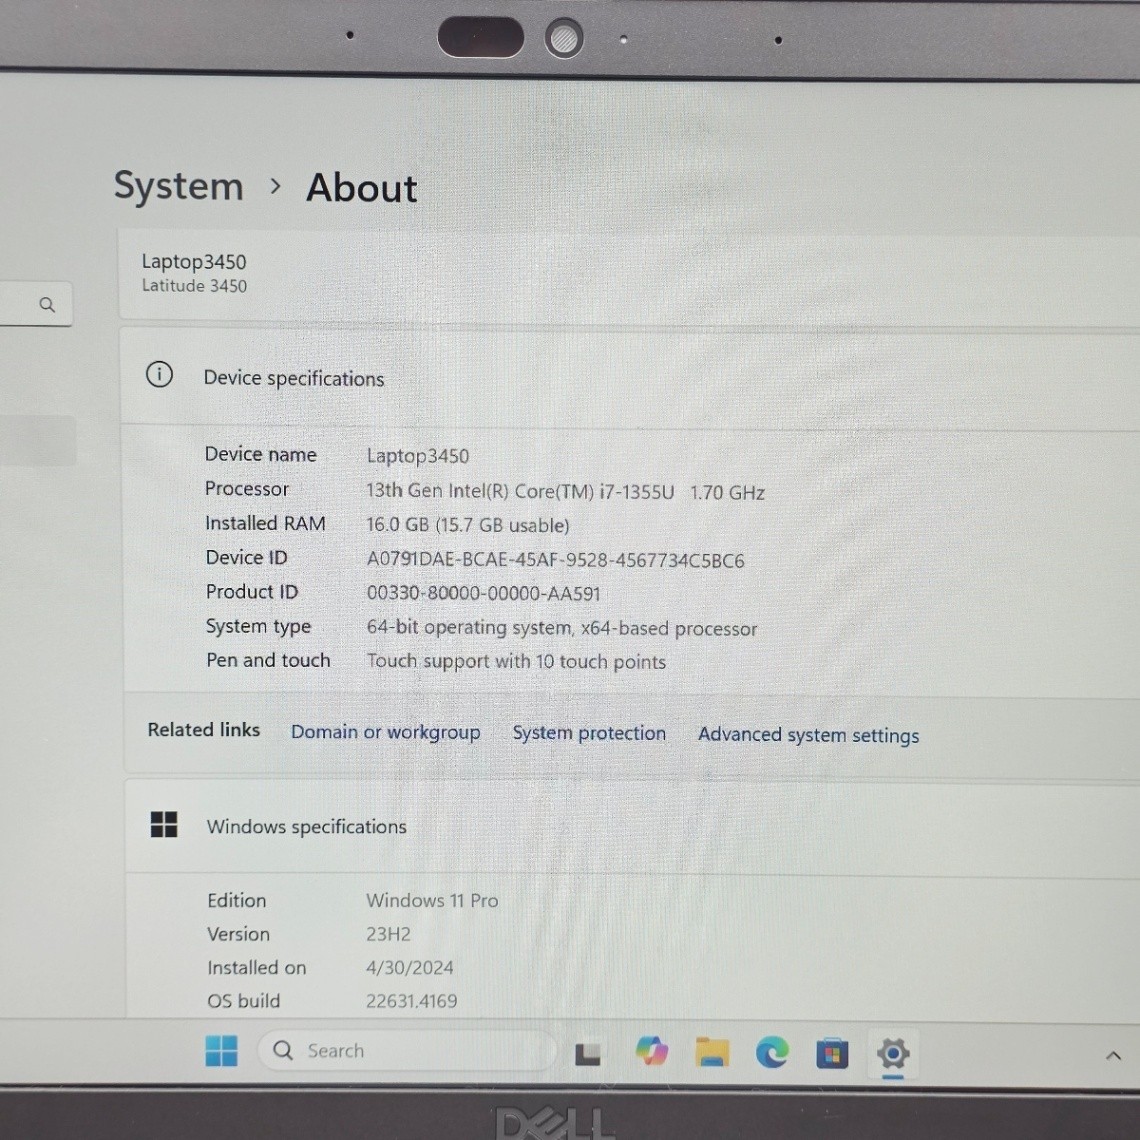Screen dimensions: 1140x1140
Task: Click the taskbar Search box
Action: pyautogui.click(x=407, y=1051)
